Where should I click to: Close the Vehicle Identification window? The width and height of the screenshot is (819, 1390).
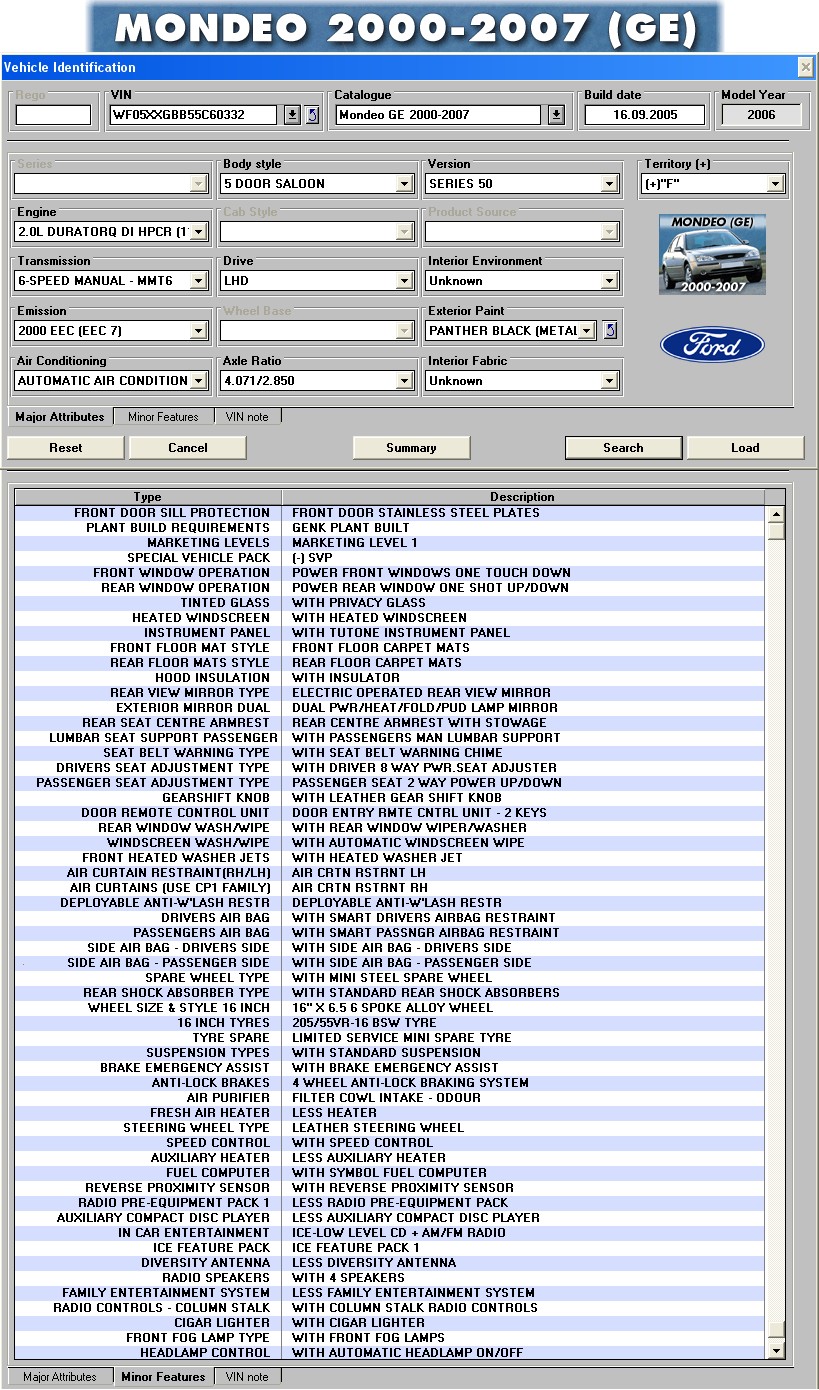tap(805, 67)
